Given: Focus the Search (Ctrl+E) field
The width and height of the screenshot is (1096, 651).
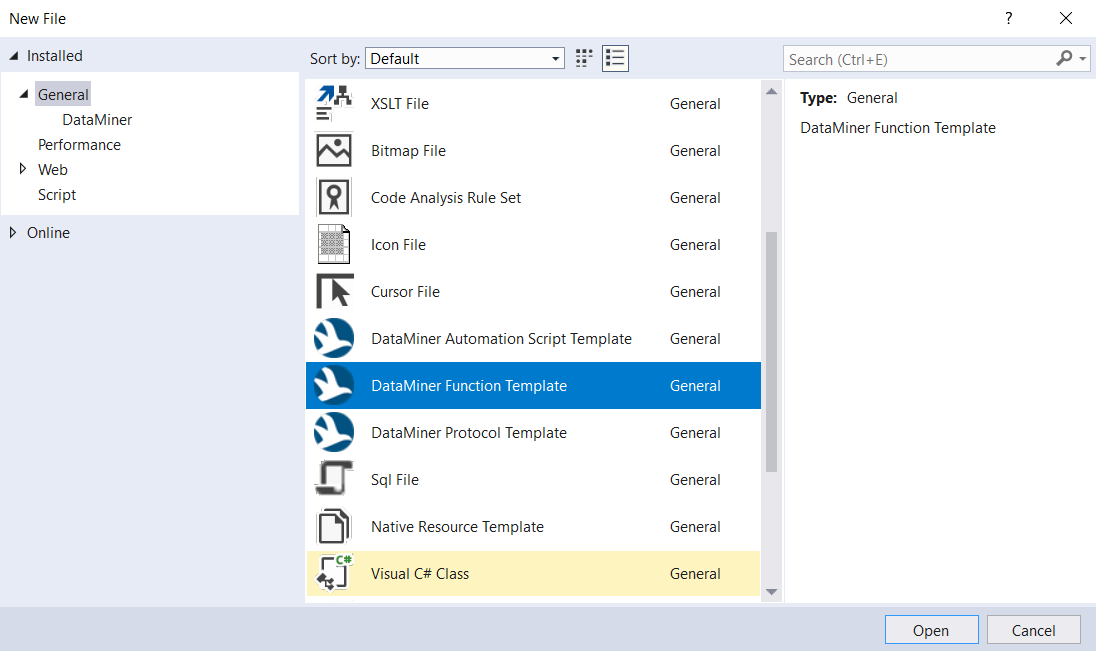Looking at the screenshot, I should pos(918,59).
